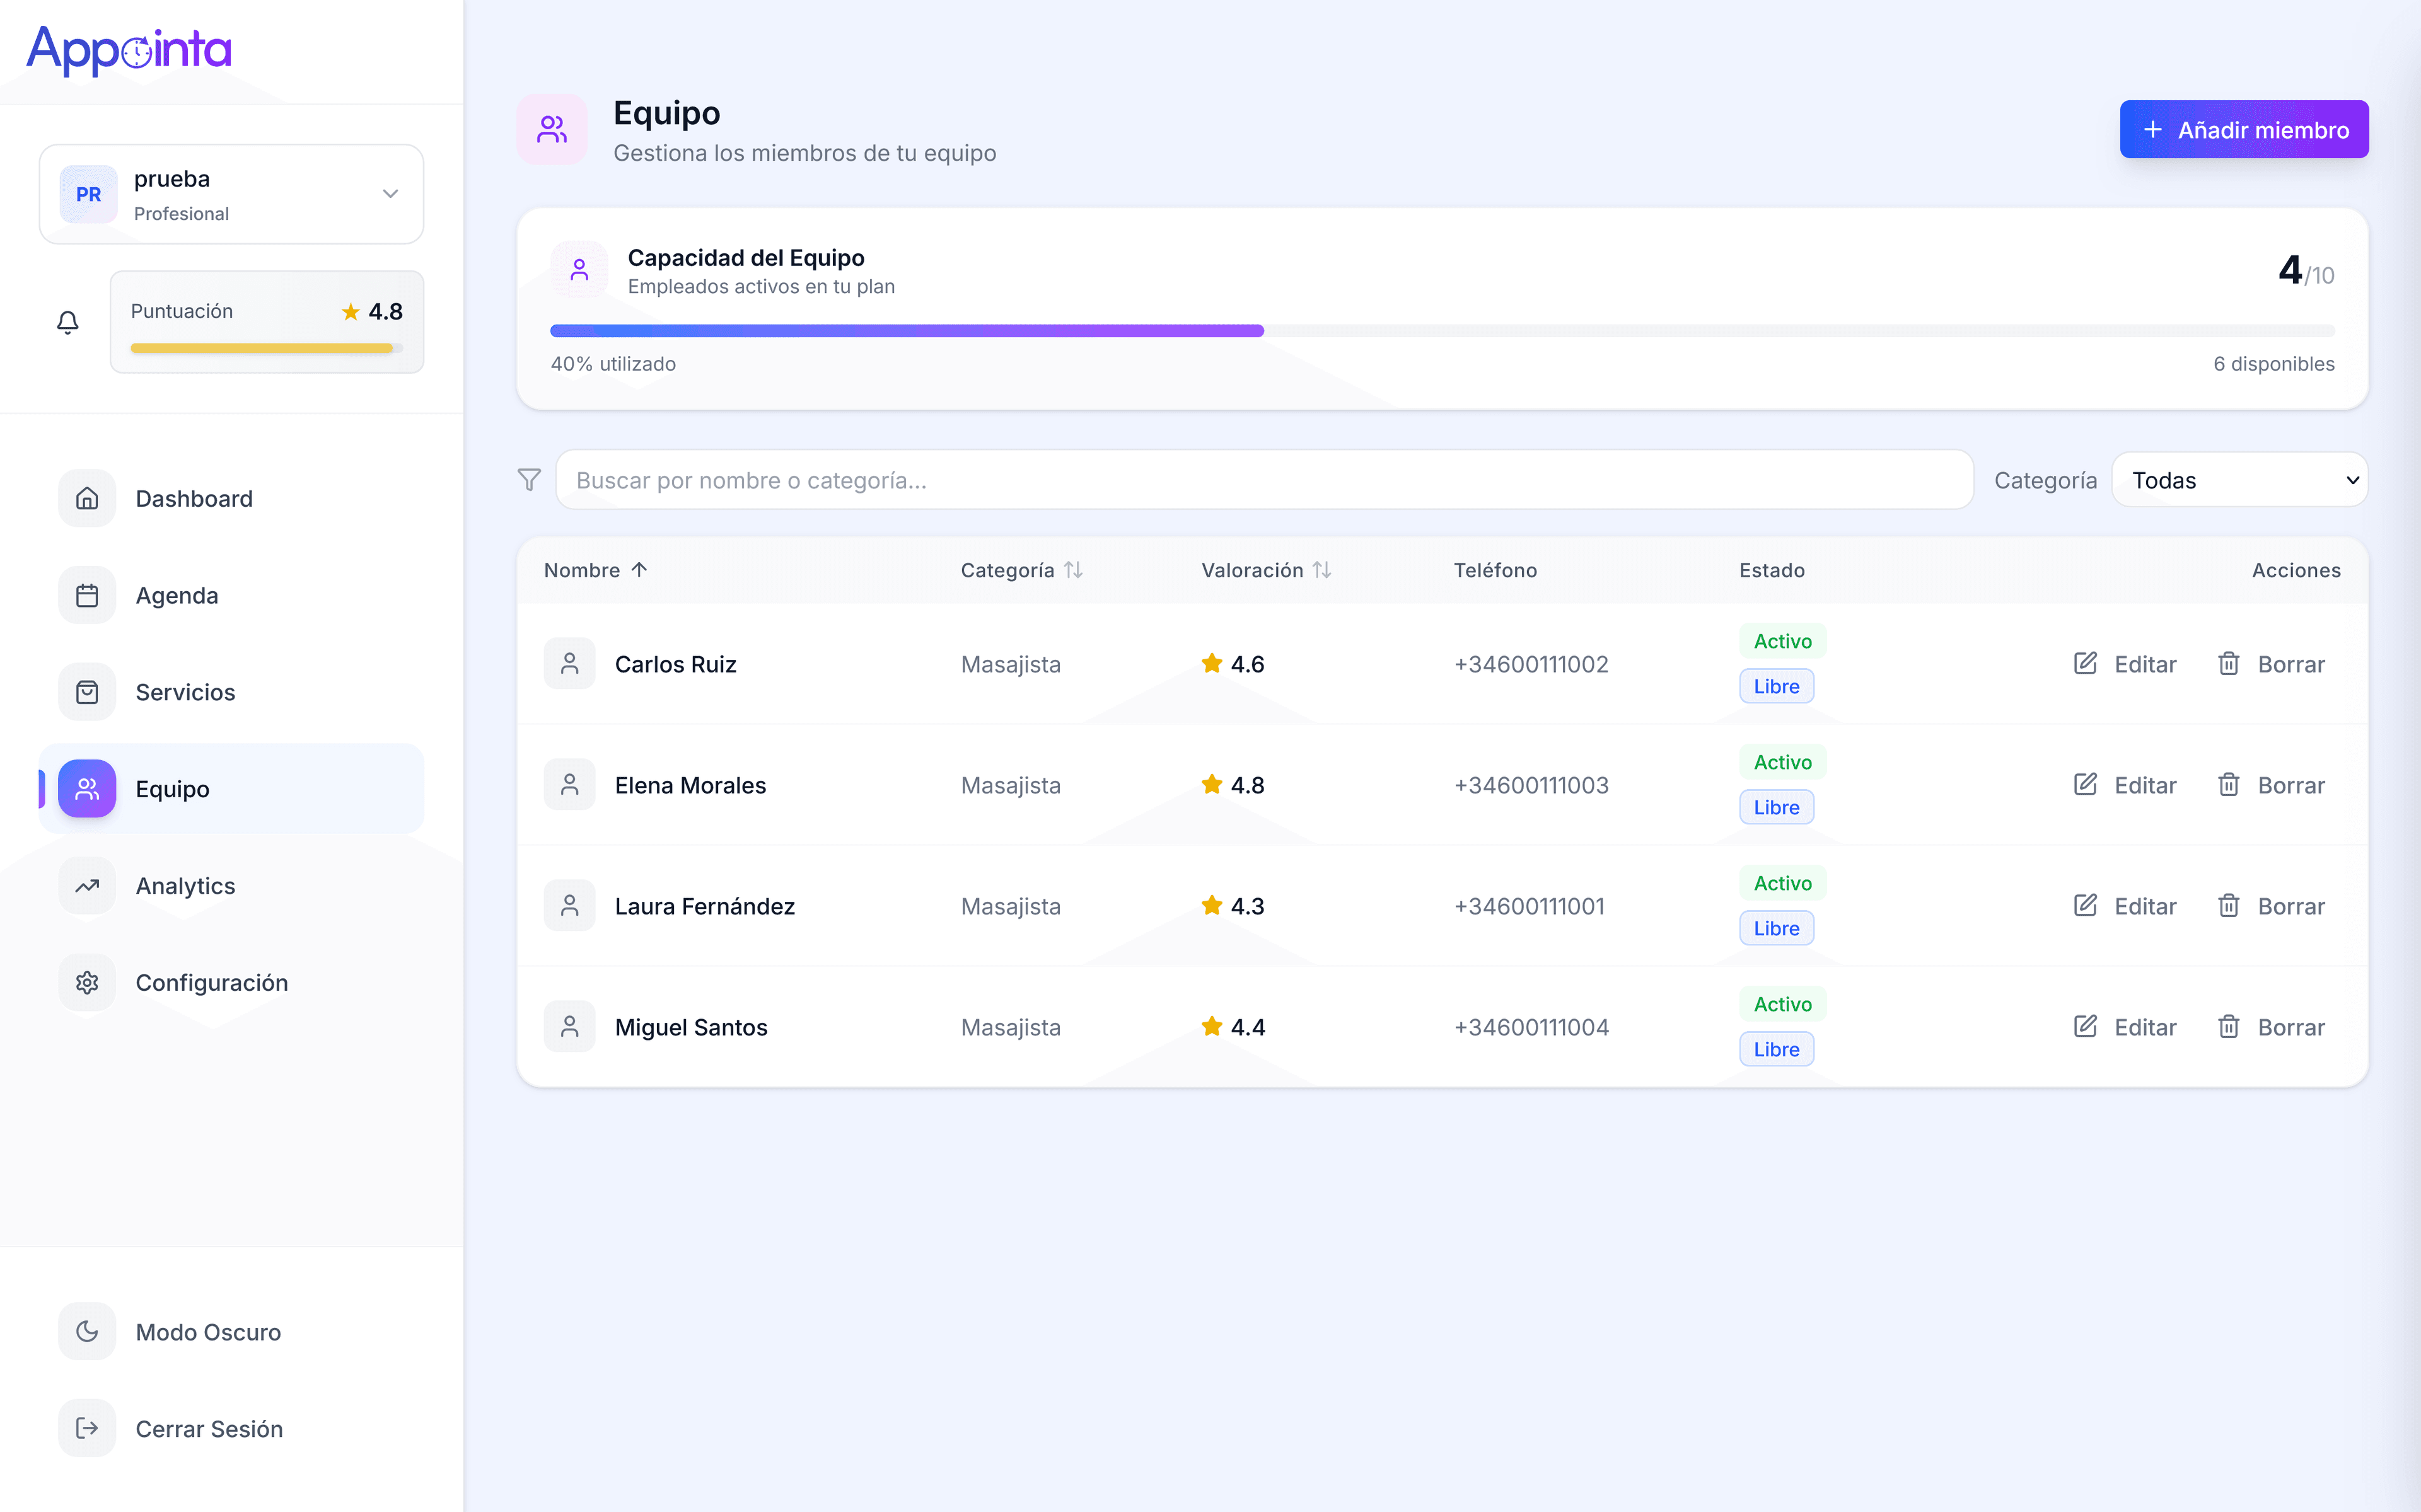This screenshot has height=1512, width=2421.
Task: Expand the prueba account switcher
Action: 231,194
